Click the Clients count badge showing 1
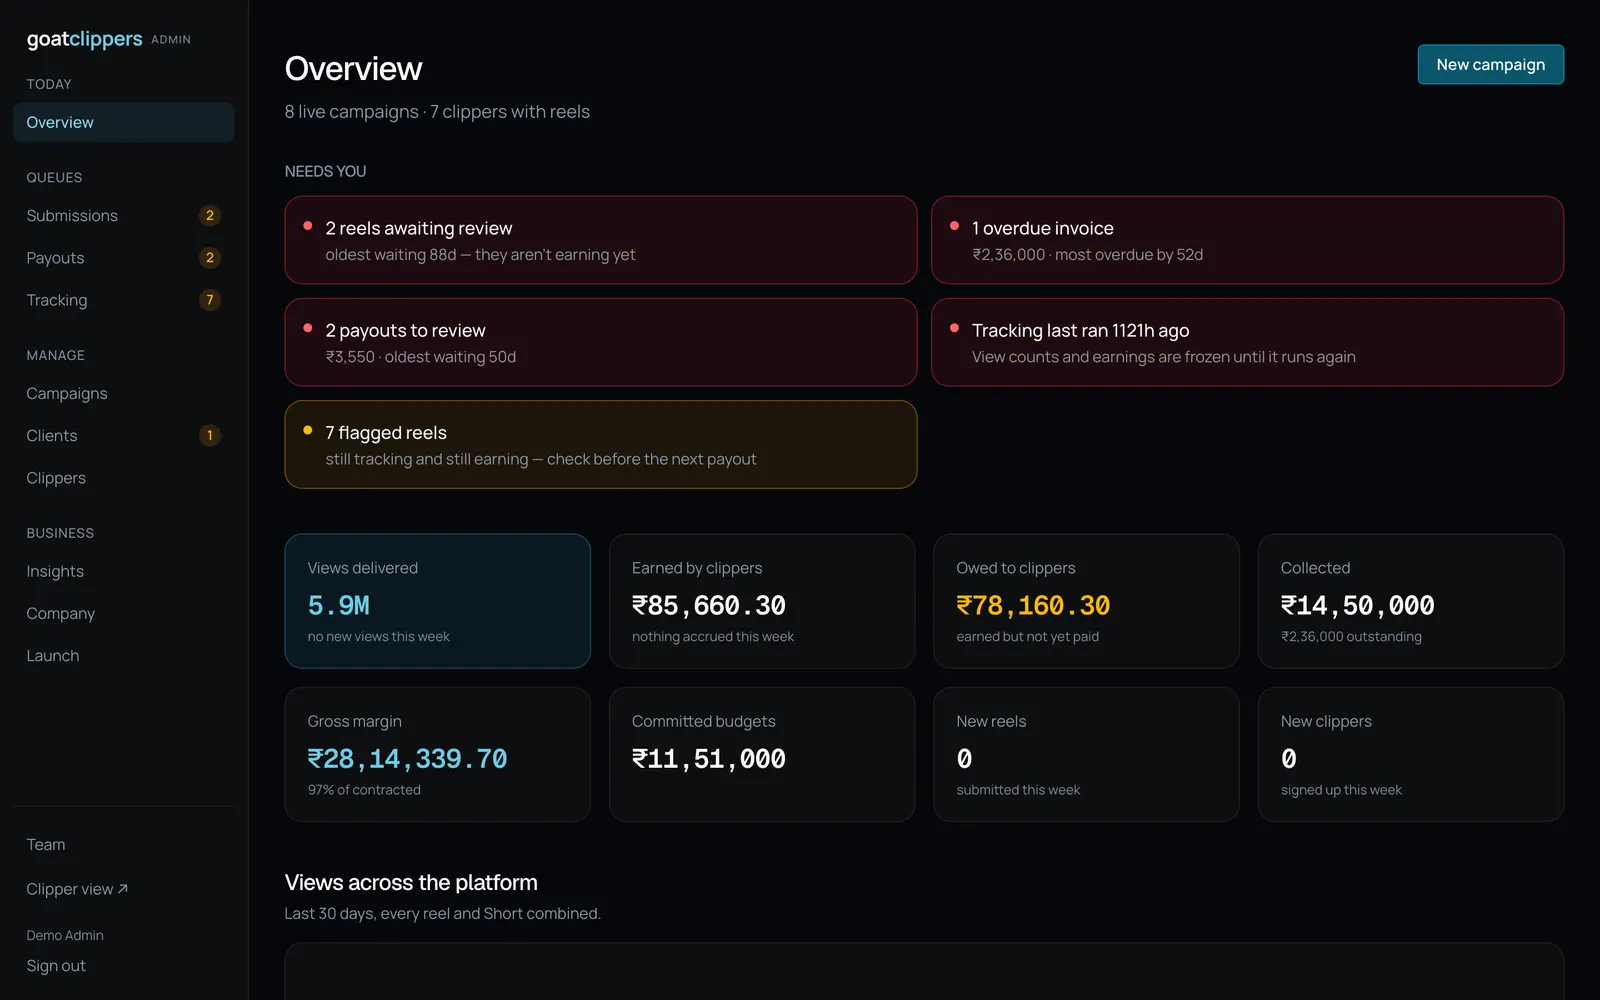This screenshot has height=1000, width=1600. point(210,436)
